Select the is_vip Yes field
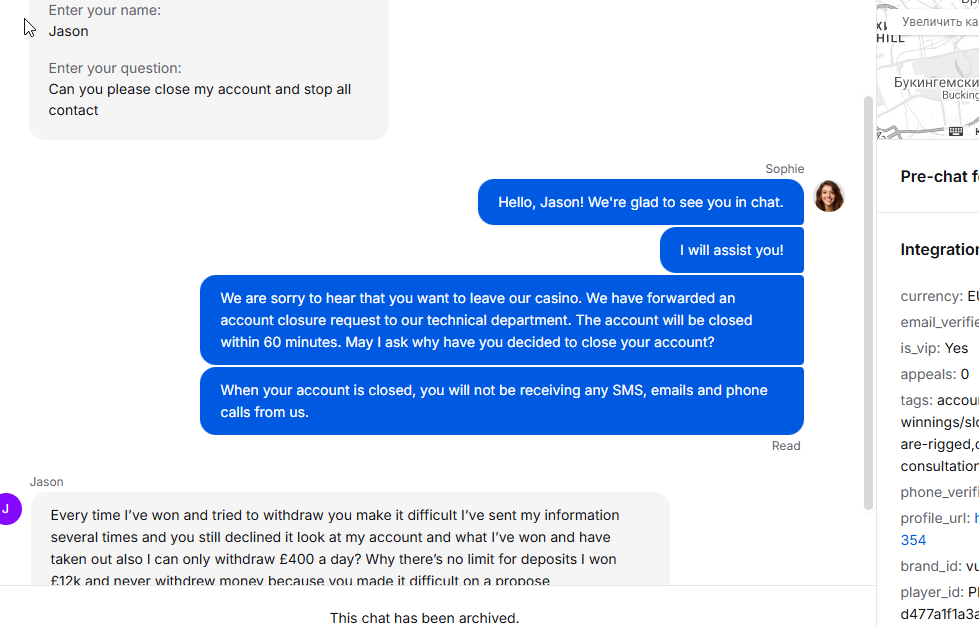Viewport: 979px width, 626px height. (934, 348)
